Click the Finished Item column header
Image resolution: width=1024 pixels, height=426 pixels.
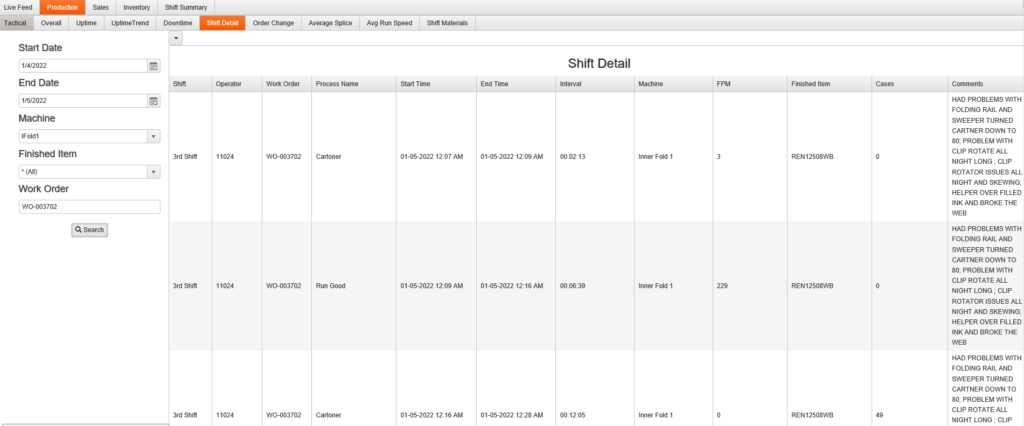[829, 84]
